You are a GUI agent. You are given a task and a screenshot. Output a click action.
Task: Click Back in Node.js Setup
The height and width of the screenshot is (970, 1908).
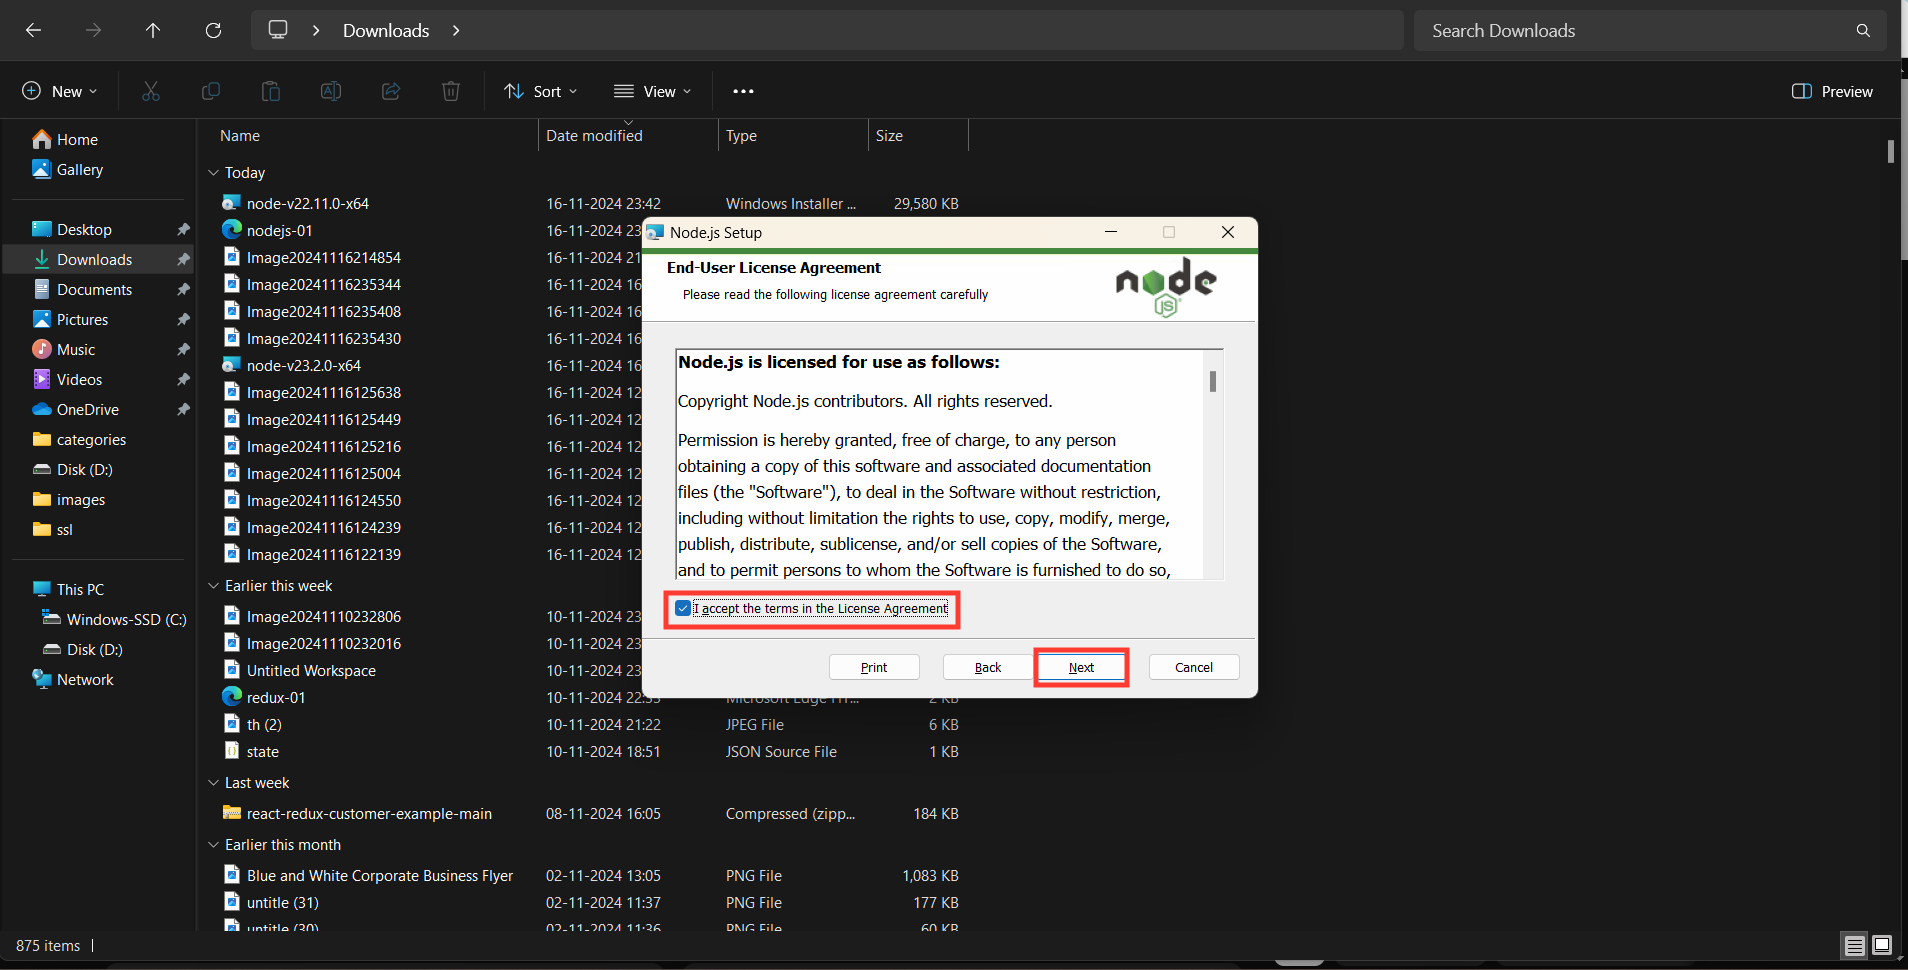coord(988,667)
